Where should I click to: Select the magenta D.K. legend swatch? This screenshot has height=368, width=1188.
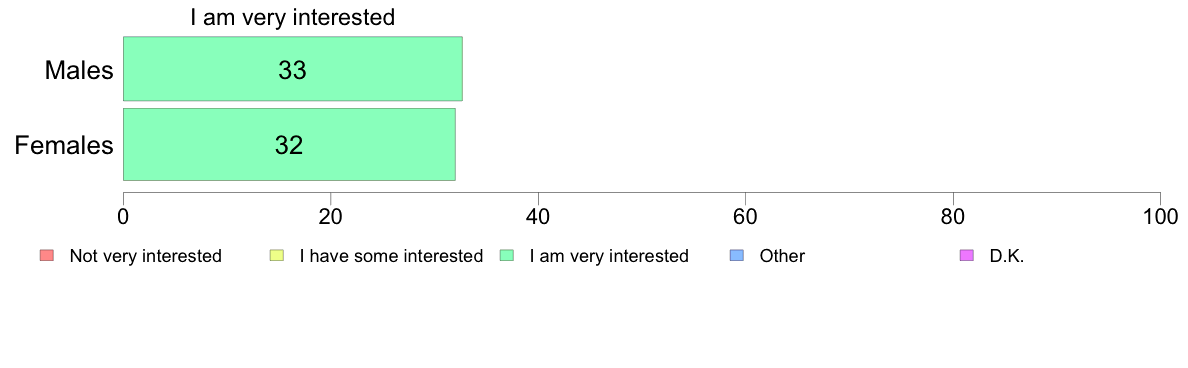[966, 255]
